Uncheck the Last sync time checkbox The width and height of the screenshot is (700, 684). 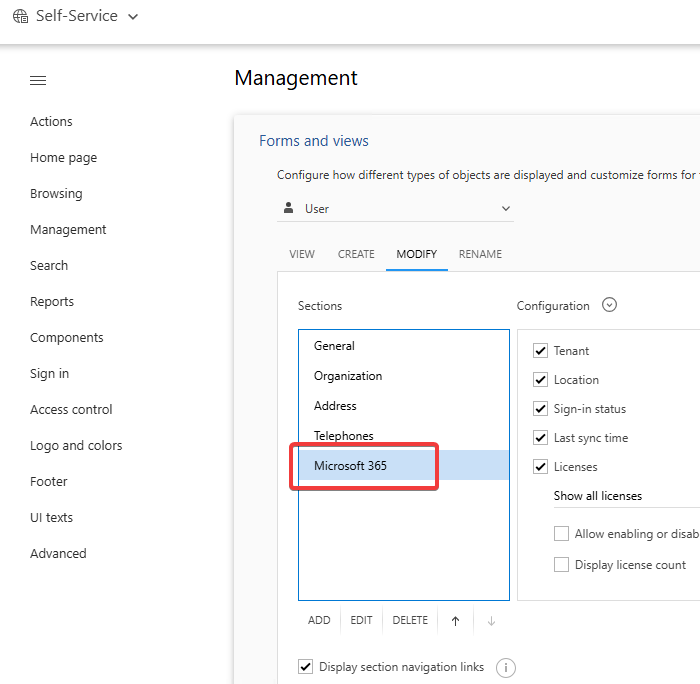pos(541,438)
